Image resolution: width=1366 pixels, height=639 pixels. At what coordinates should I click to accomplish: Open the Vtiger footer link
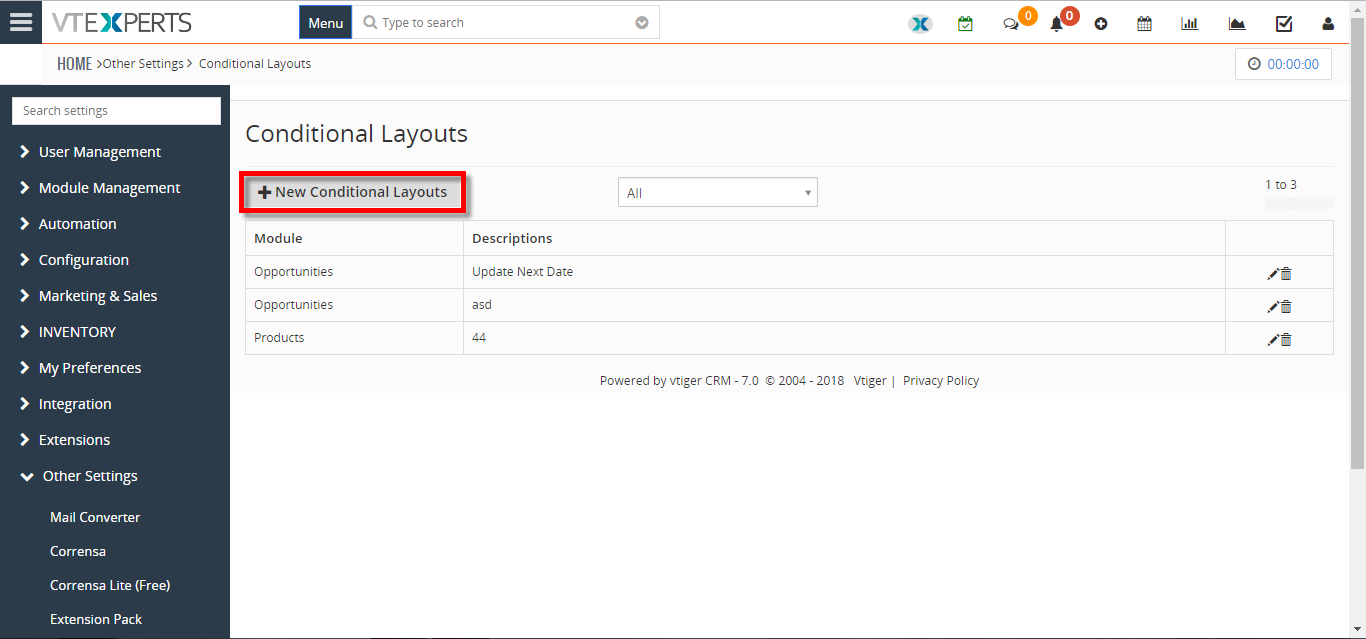click(x=870, y=381)
